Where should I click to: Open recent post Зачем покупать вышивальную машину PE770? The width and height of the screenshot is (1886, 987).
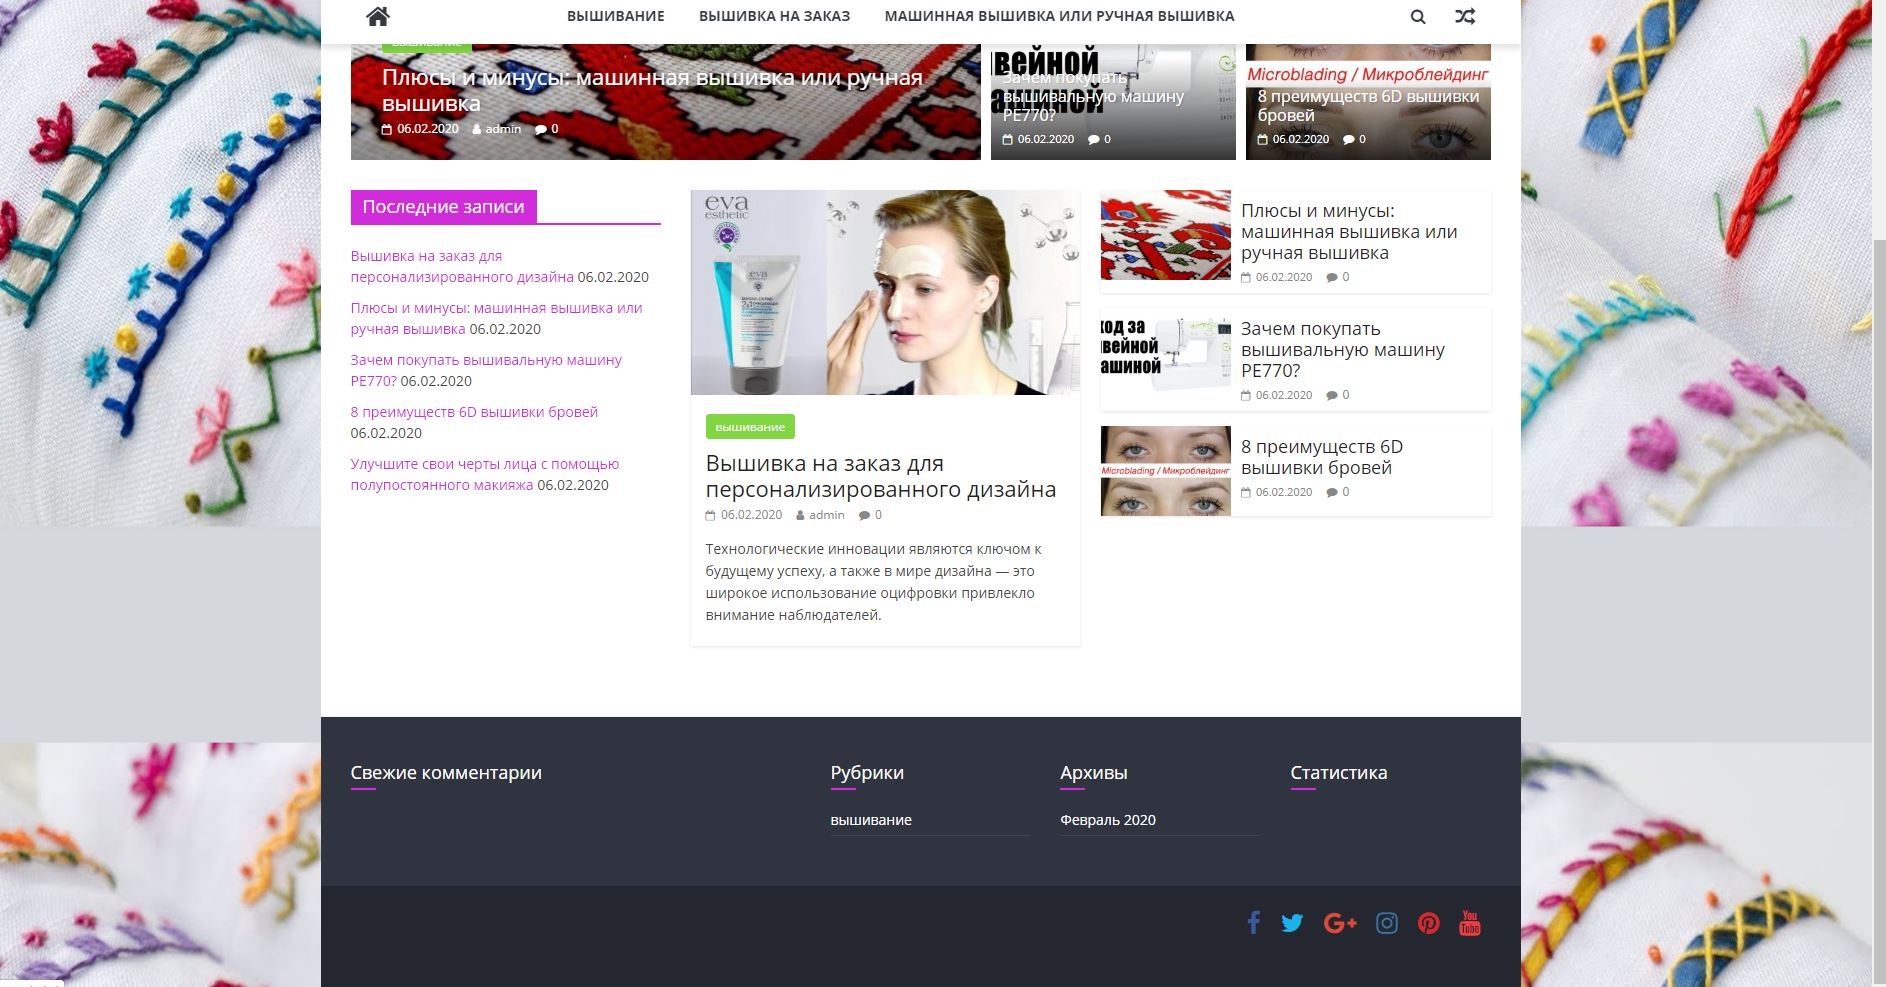coord(486,370)
